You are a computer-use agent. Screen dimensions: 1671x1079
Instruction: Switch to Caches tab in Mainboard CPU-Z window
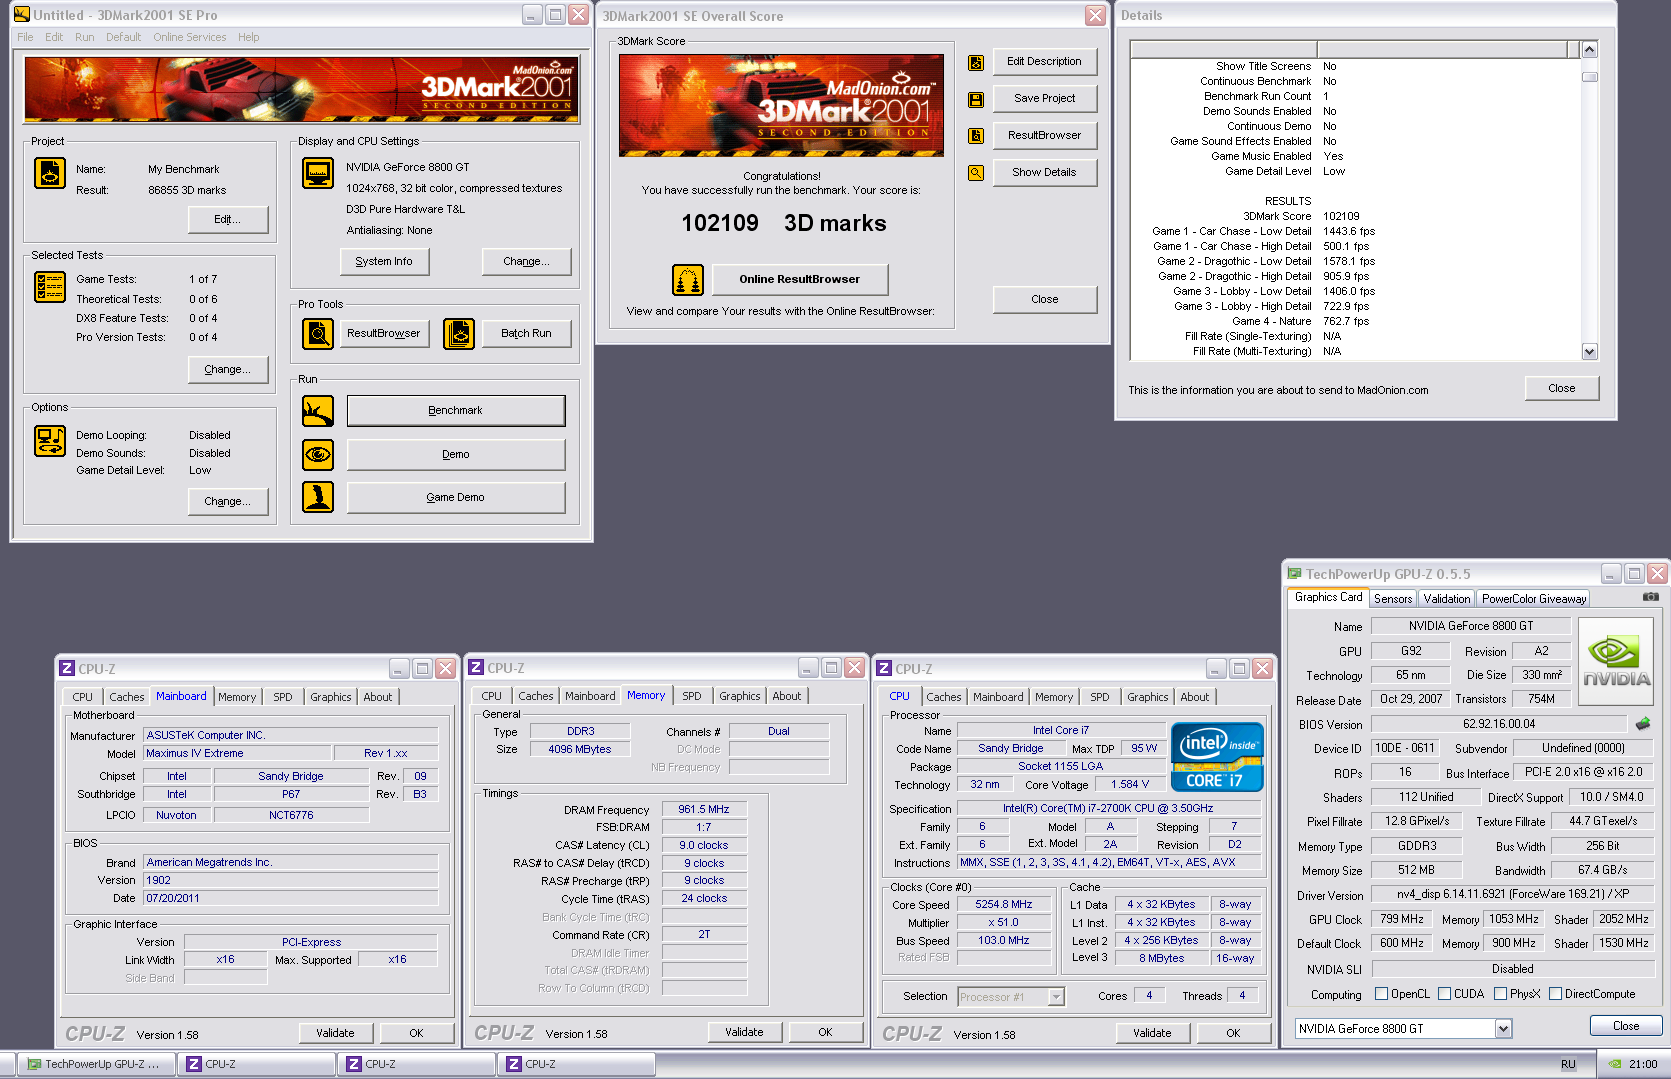click(127, 697)
